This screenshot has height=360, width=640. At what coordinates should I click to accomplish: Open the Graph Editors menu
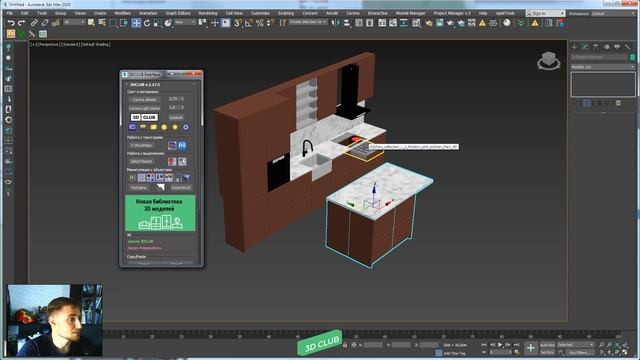coord(178,13)
